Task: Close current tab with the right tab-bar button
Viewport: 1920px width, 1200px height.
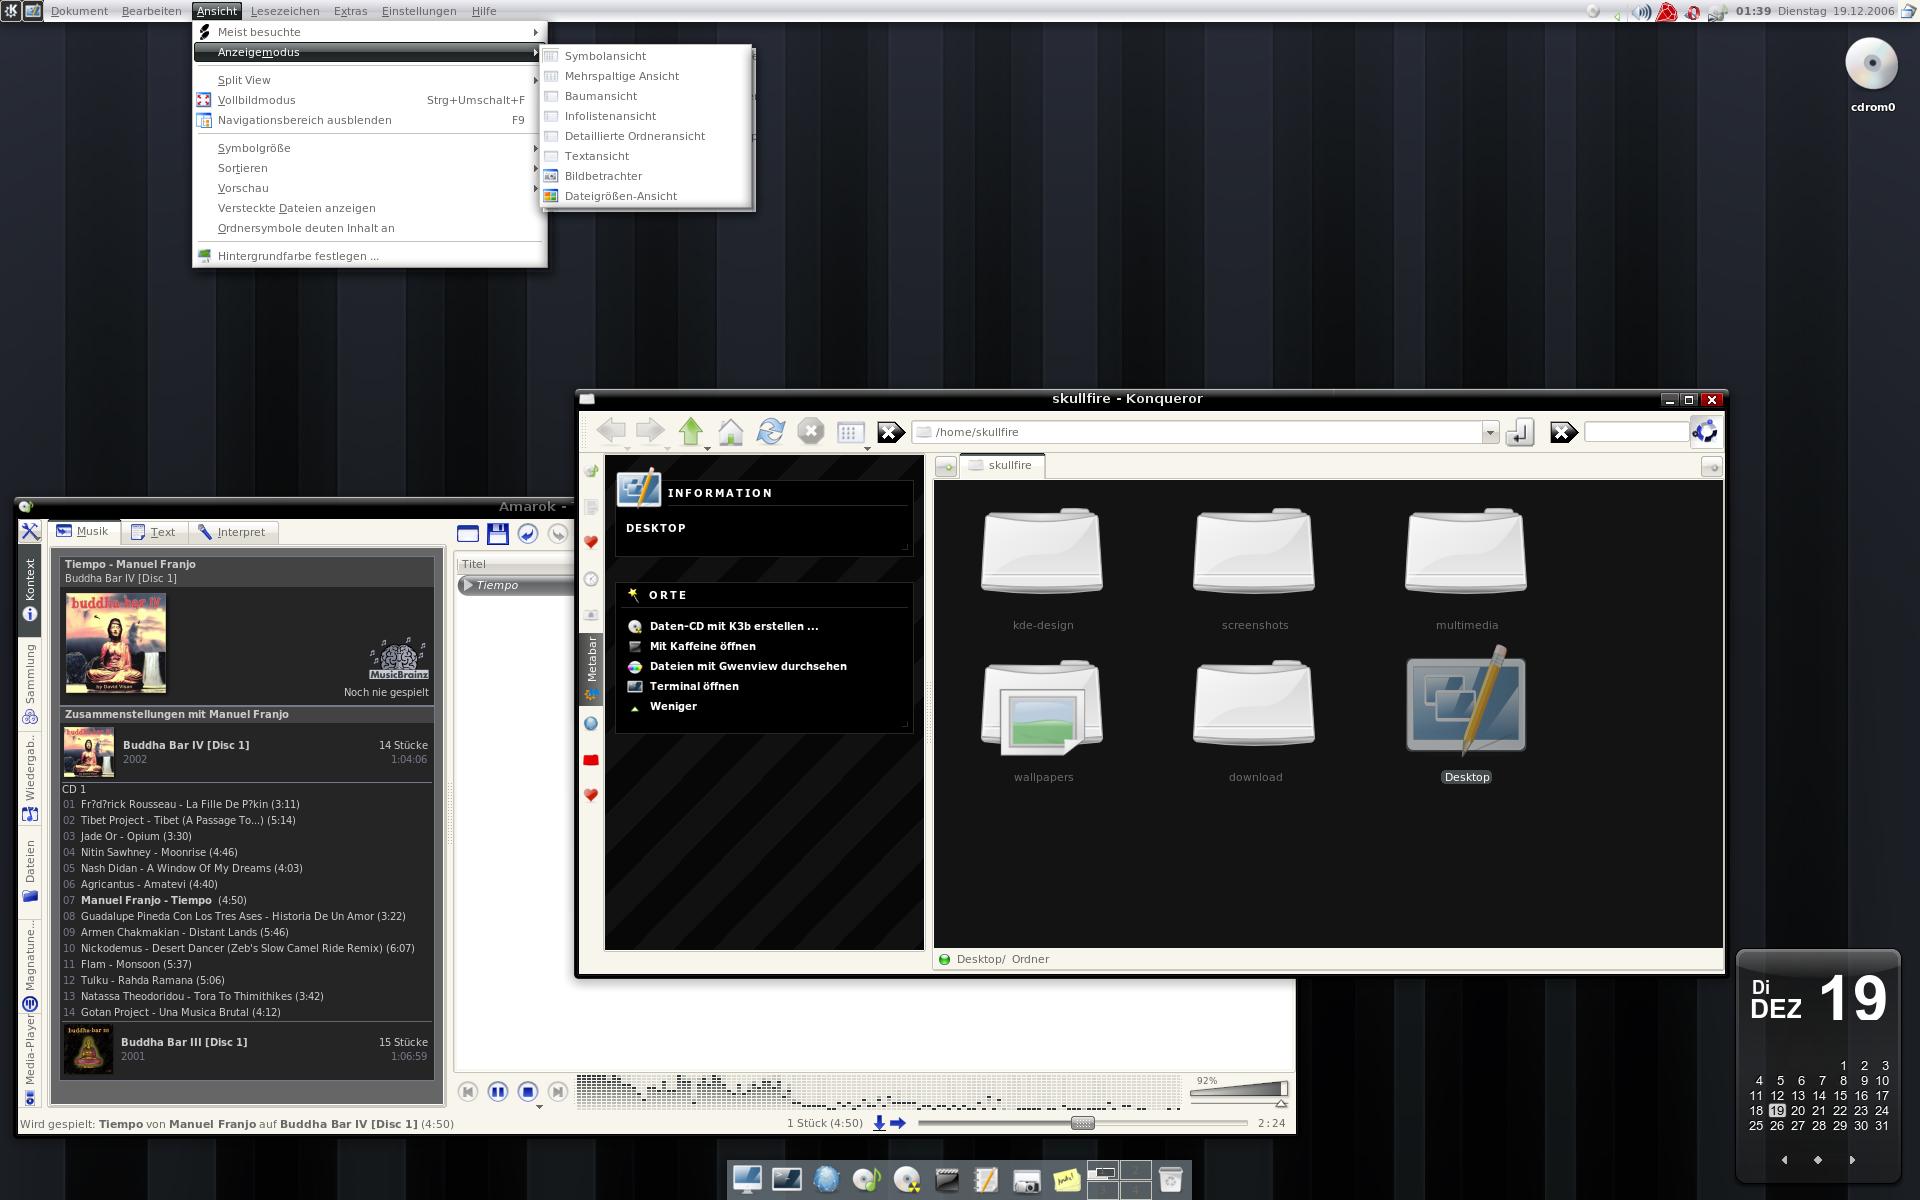Action: pyautogui.click(x=1711, y=467)
